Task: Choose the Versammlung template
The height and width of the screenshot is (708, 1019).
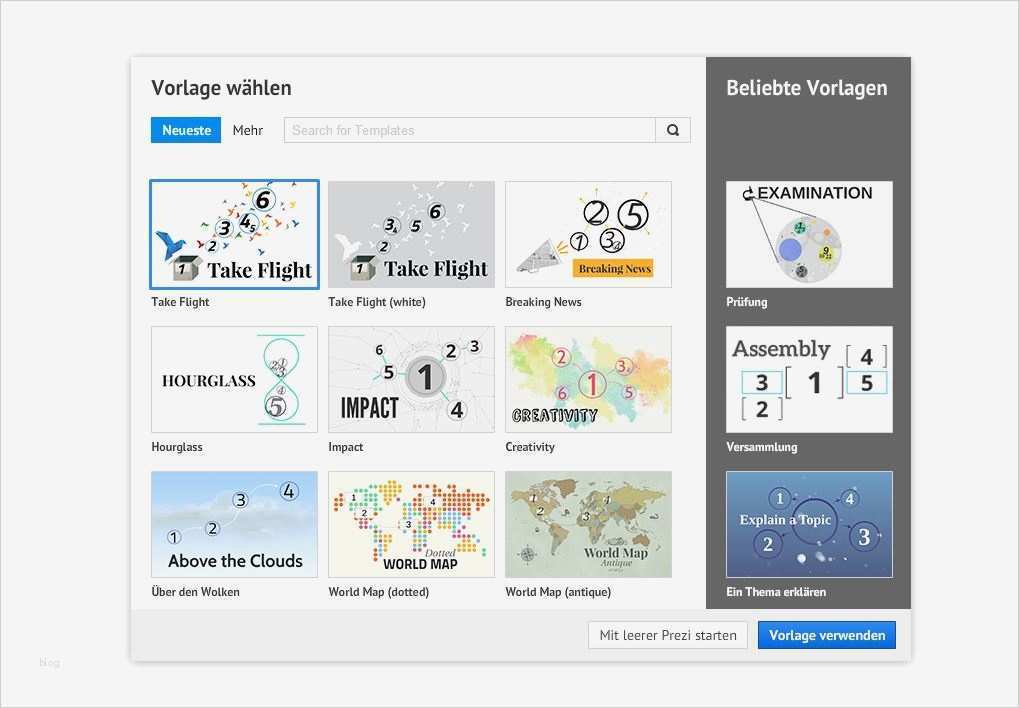Action: point(808,378)
